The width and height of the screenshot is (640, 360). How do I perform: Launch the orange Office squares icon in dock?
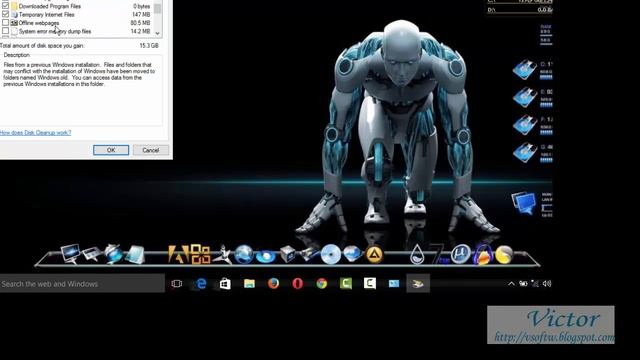(x=200, y=254)
